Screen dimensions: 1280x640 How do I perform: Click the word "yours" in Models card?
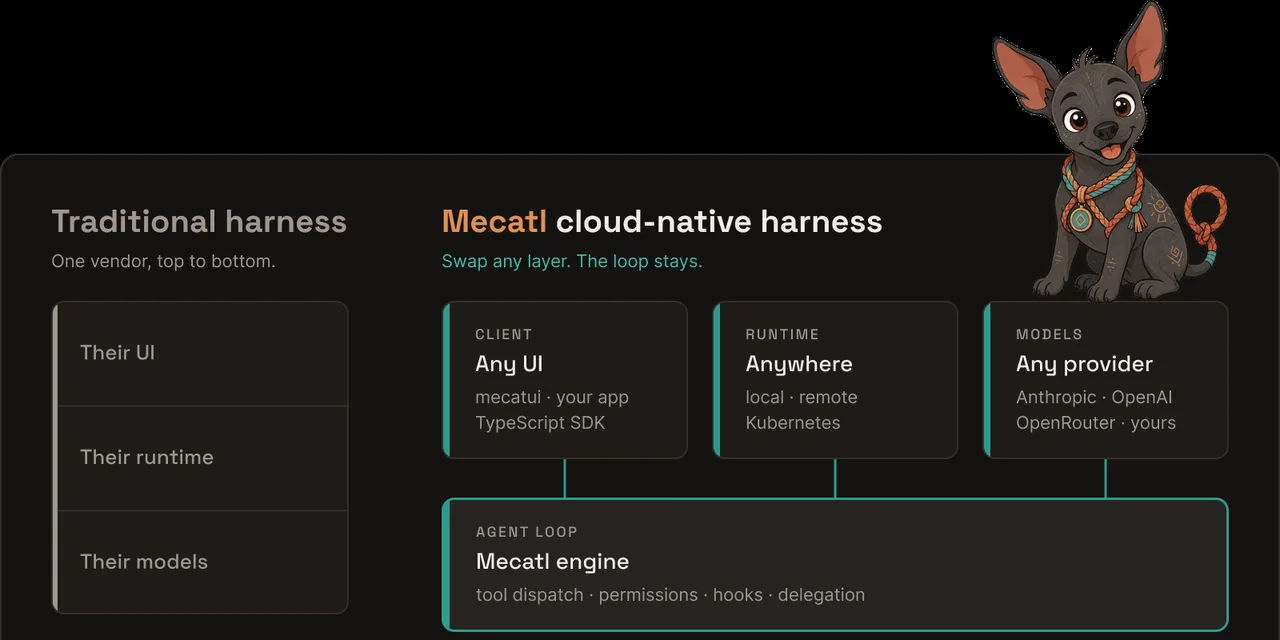click(x=1153, y=423)
